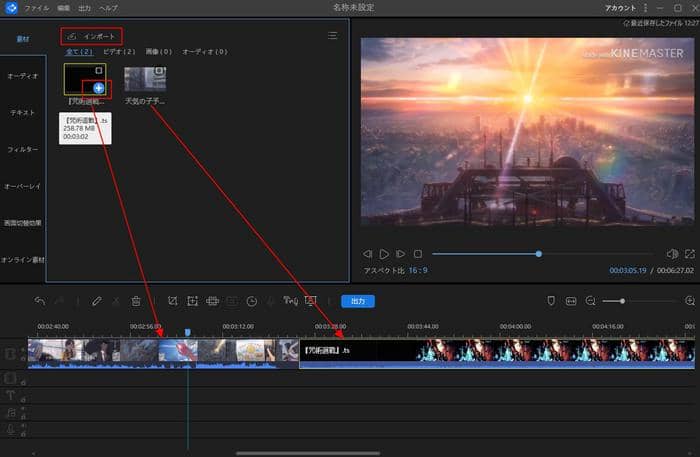Add 【究極挑戦】 clip with blue plus icon
This screenshot has width=700, height=457.
click(99, 88)
